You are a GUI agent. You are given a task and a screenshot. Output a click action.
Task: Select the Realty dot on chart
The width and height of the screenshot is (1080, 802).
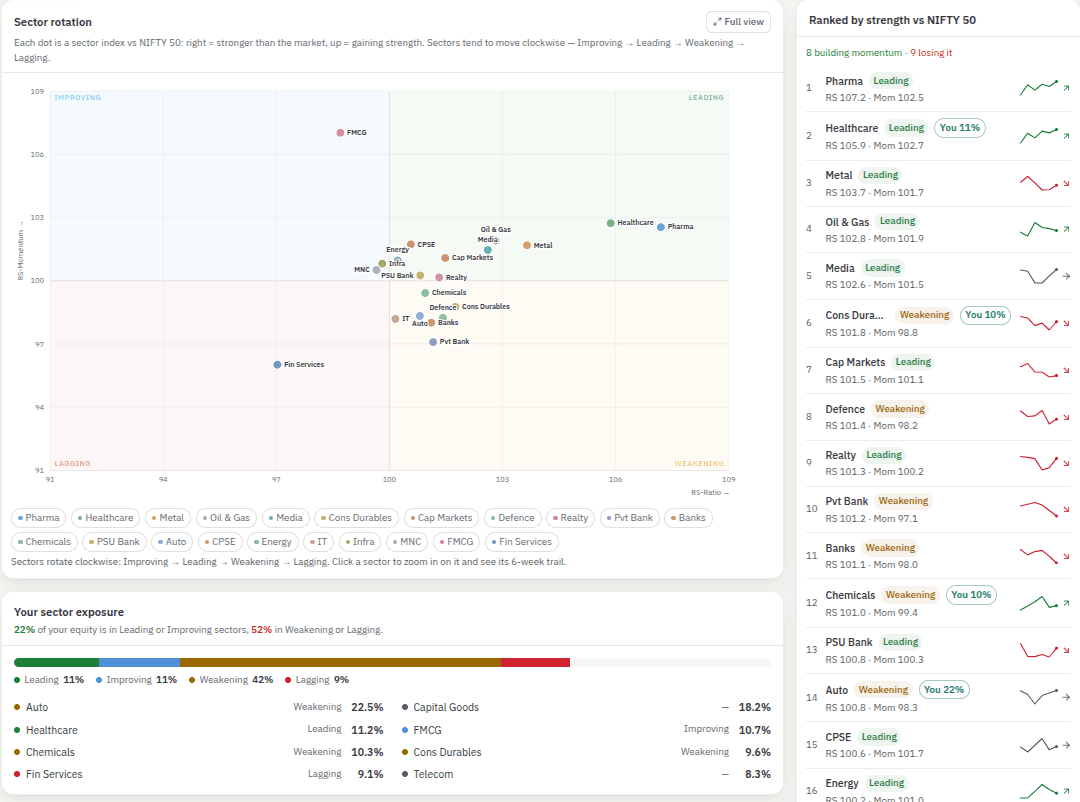[x=439, y=277]
